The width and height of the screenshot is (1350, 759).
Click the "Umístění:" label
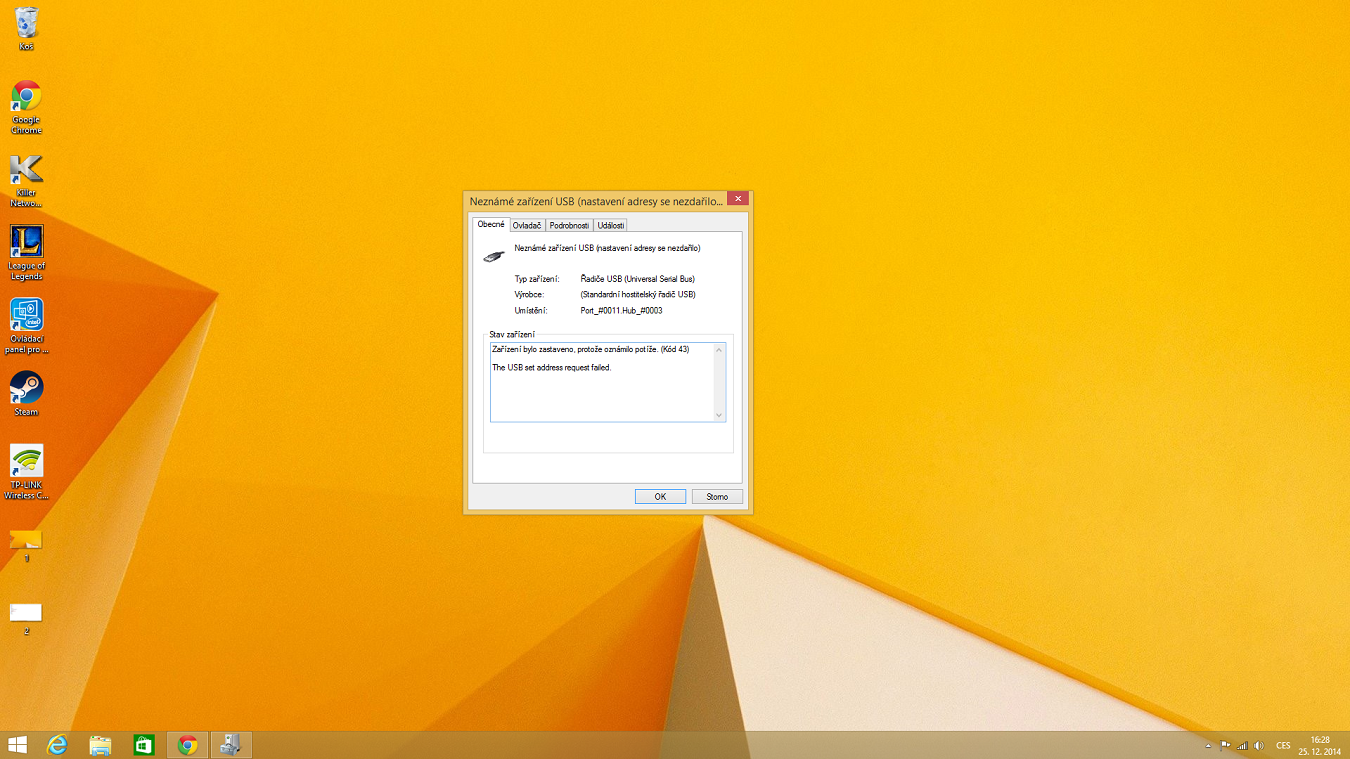[x=531, y=311]
